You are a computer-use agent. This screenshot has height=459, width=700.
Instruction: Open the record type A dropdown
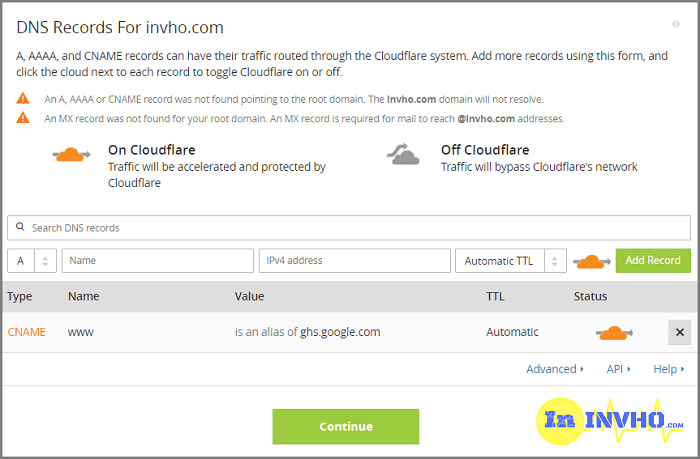[31, 261]
